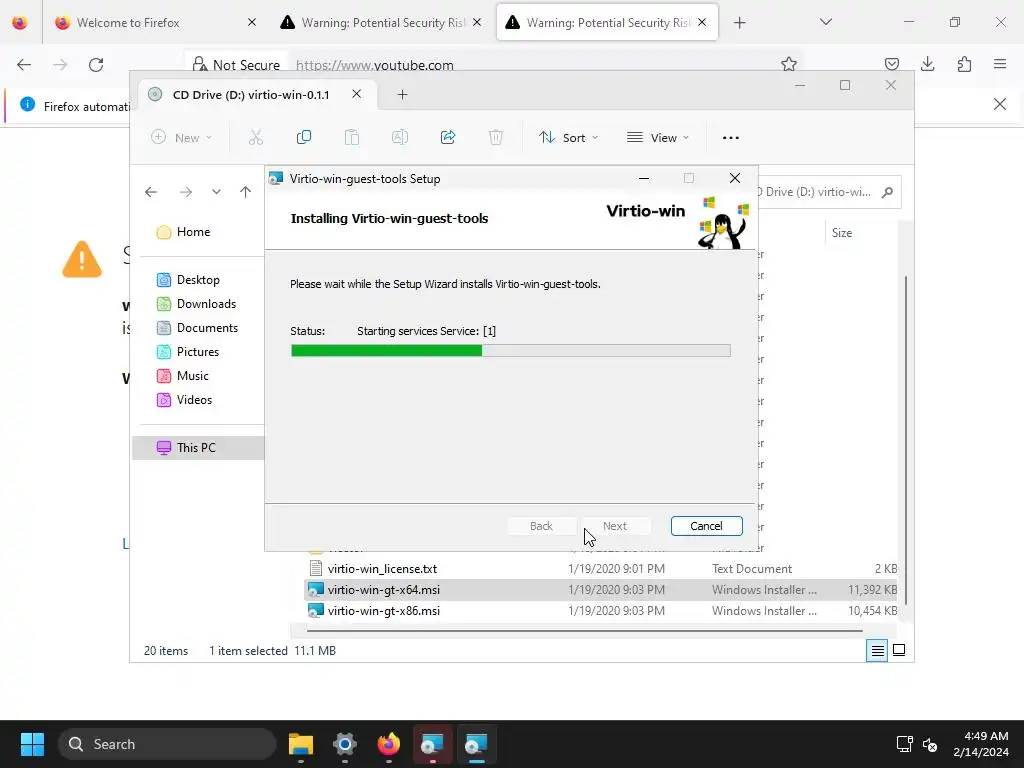The width and height of the screenshot is (1024, 768).
Task: Click the Share icon in Explorer toolbar
Action: tap(448, 137)
